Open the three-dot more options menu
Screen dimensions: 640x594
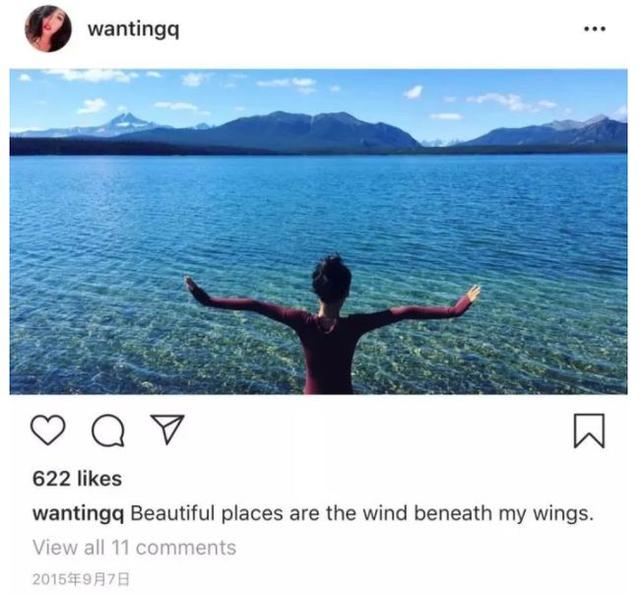point(595,29)
